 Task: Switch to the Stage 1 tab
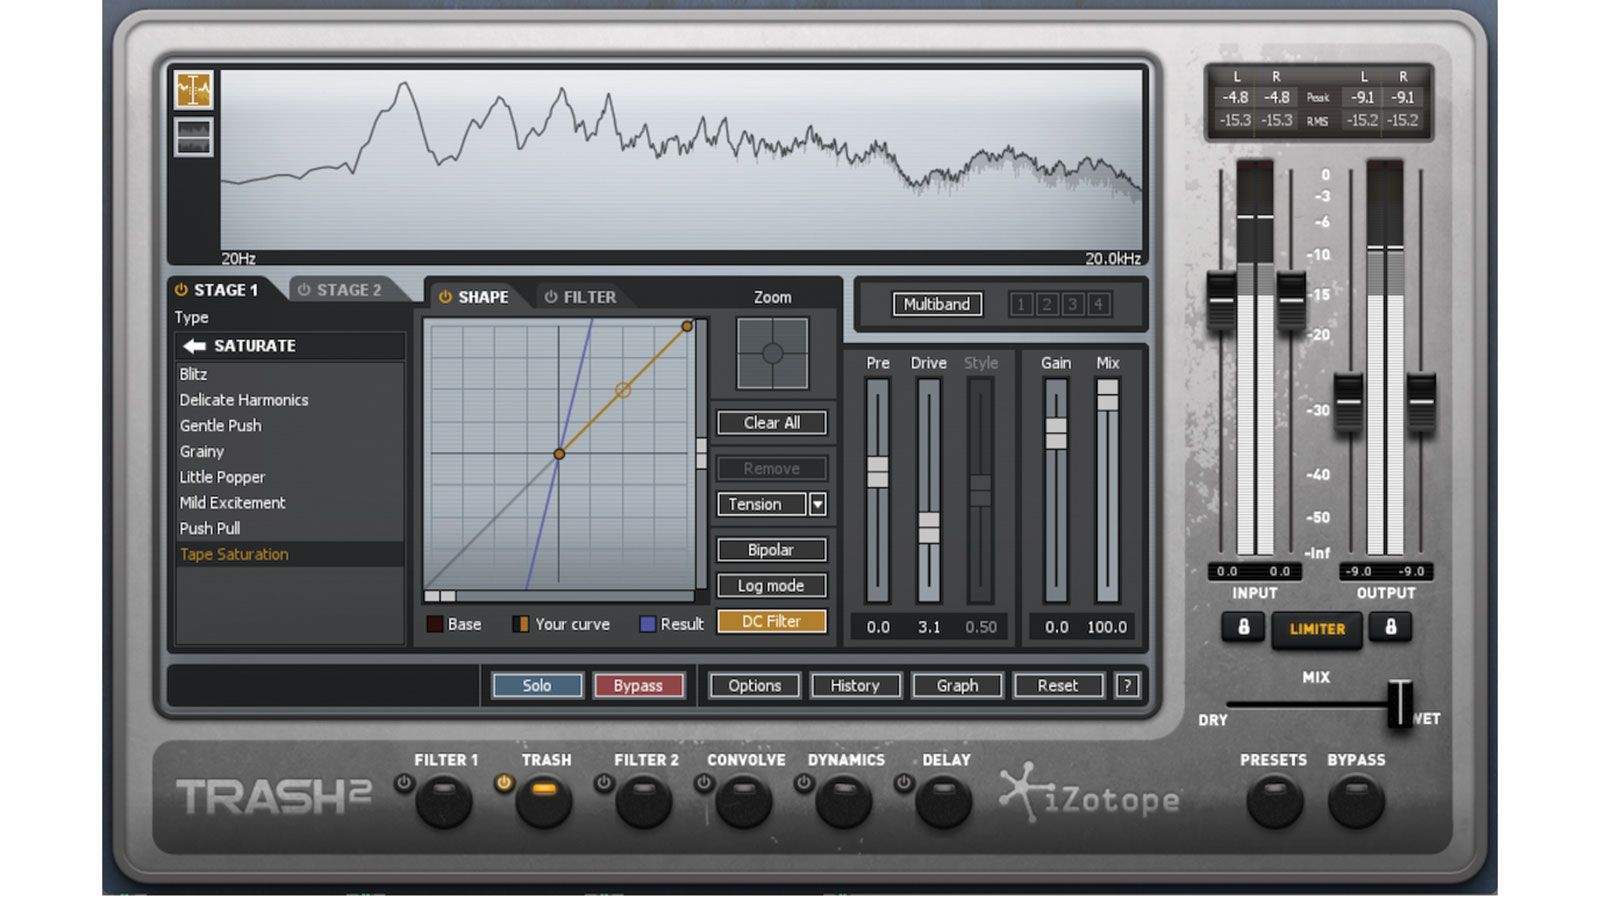(x=225, y=290)
